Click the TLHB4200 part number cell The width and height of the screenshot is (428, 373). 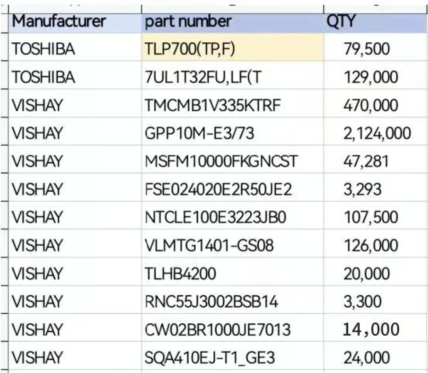point(232,272)
